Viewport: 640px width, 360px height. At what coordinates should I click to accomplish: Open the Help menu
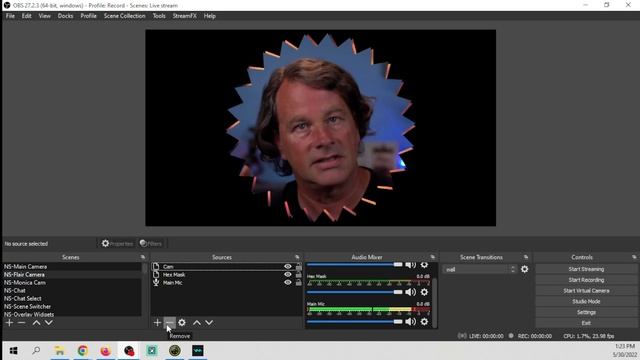coord(210,16)
